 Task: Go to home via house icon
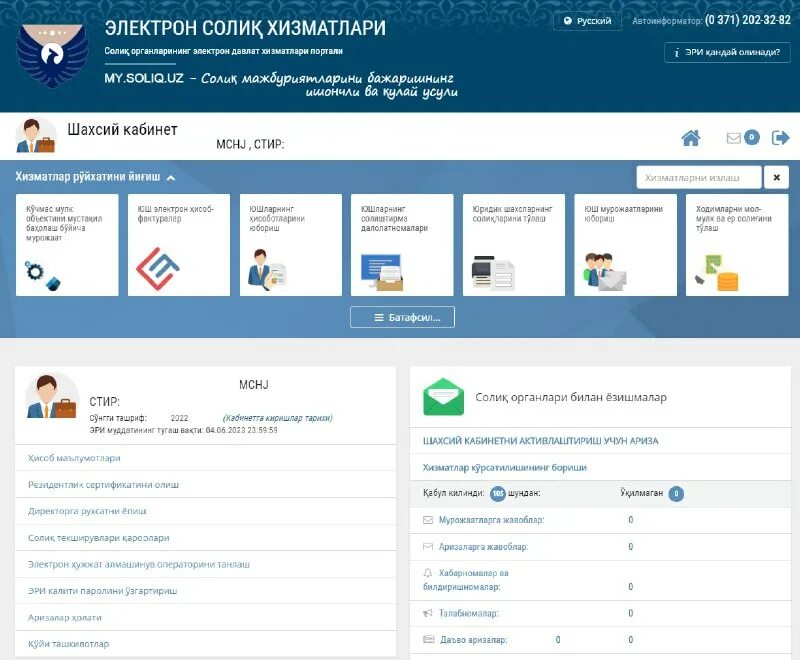pyautogui.click(x=691, y=138)
